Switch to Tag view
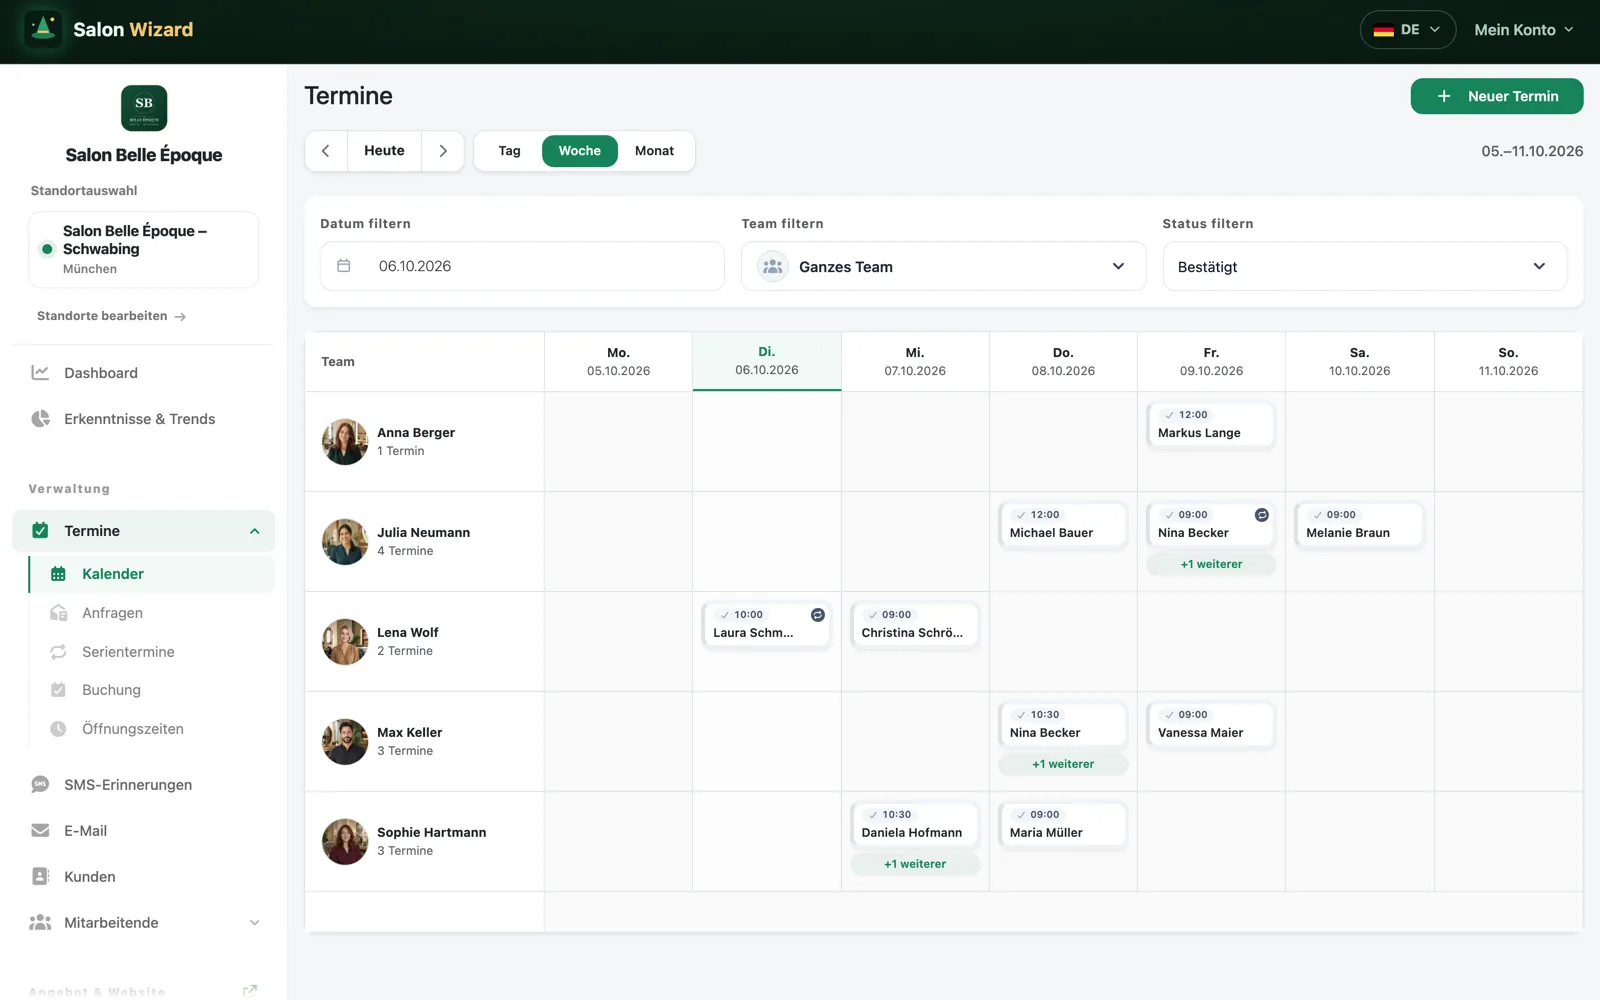1600x1000 pixels. click(509, 151)
